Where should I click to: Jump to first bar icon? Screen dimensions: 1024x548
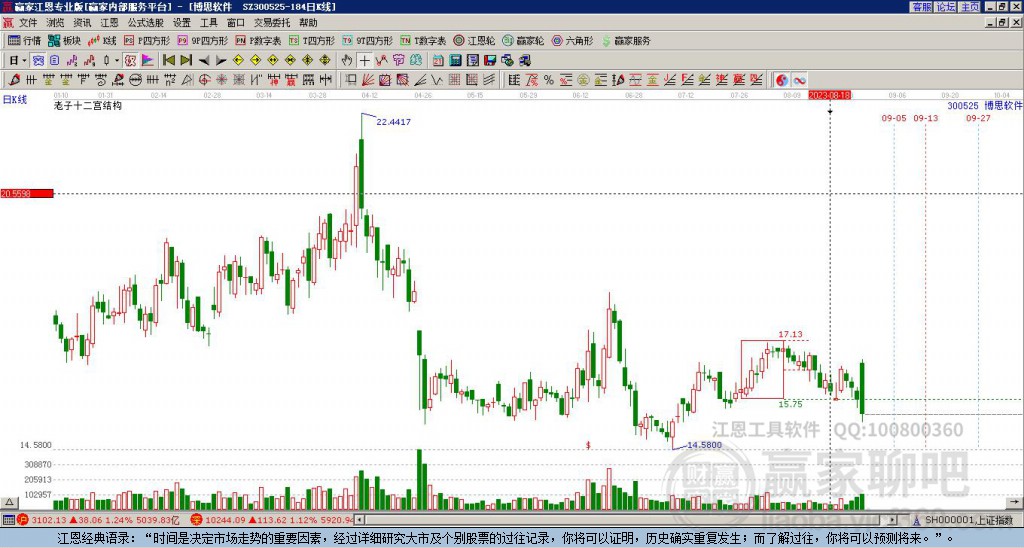(x=168, y=61)
